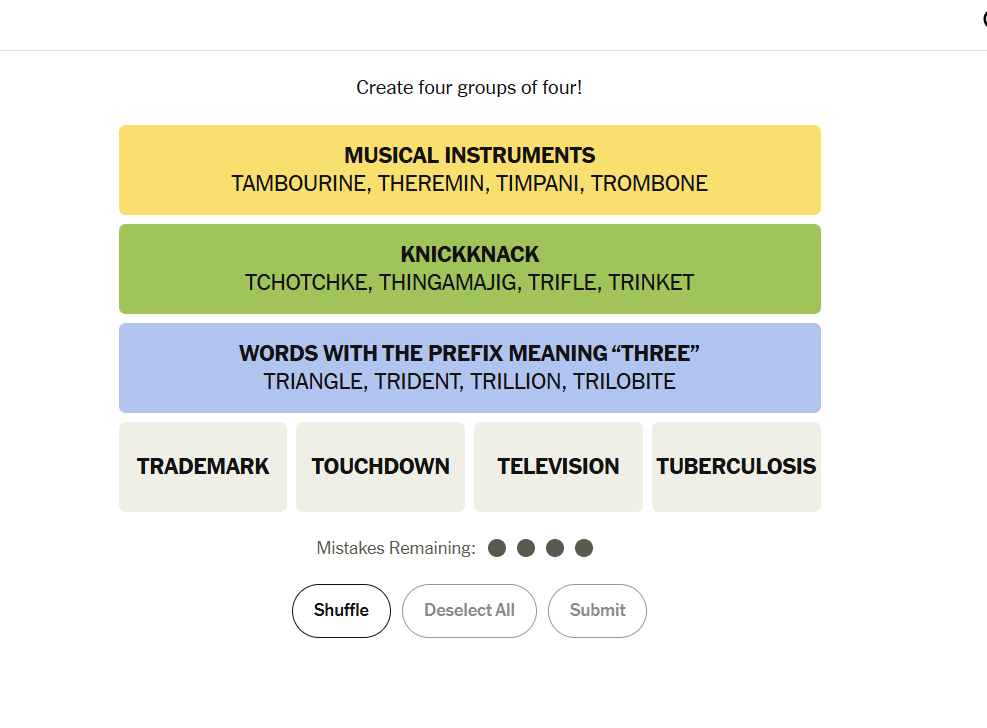Click the last mistakes remaining dot
Viewport: 987px width, 728px height.
click(x=584, y=548)
